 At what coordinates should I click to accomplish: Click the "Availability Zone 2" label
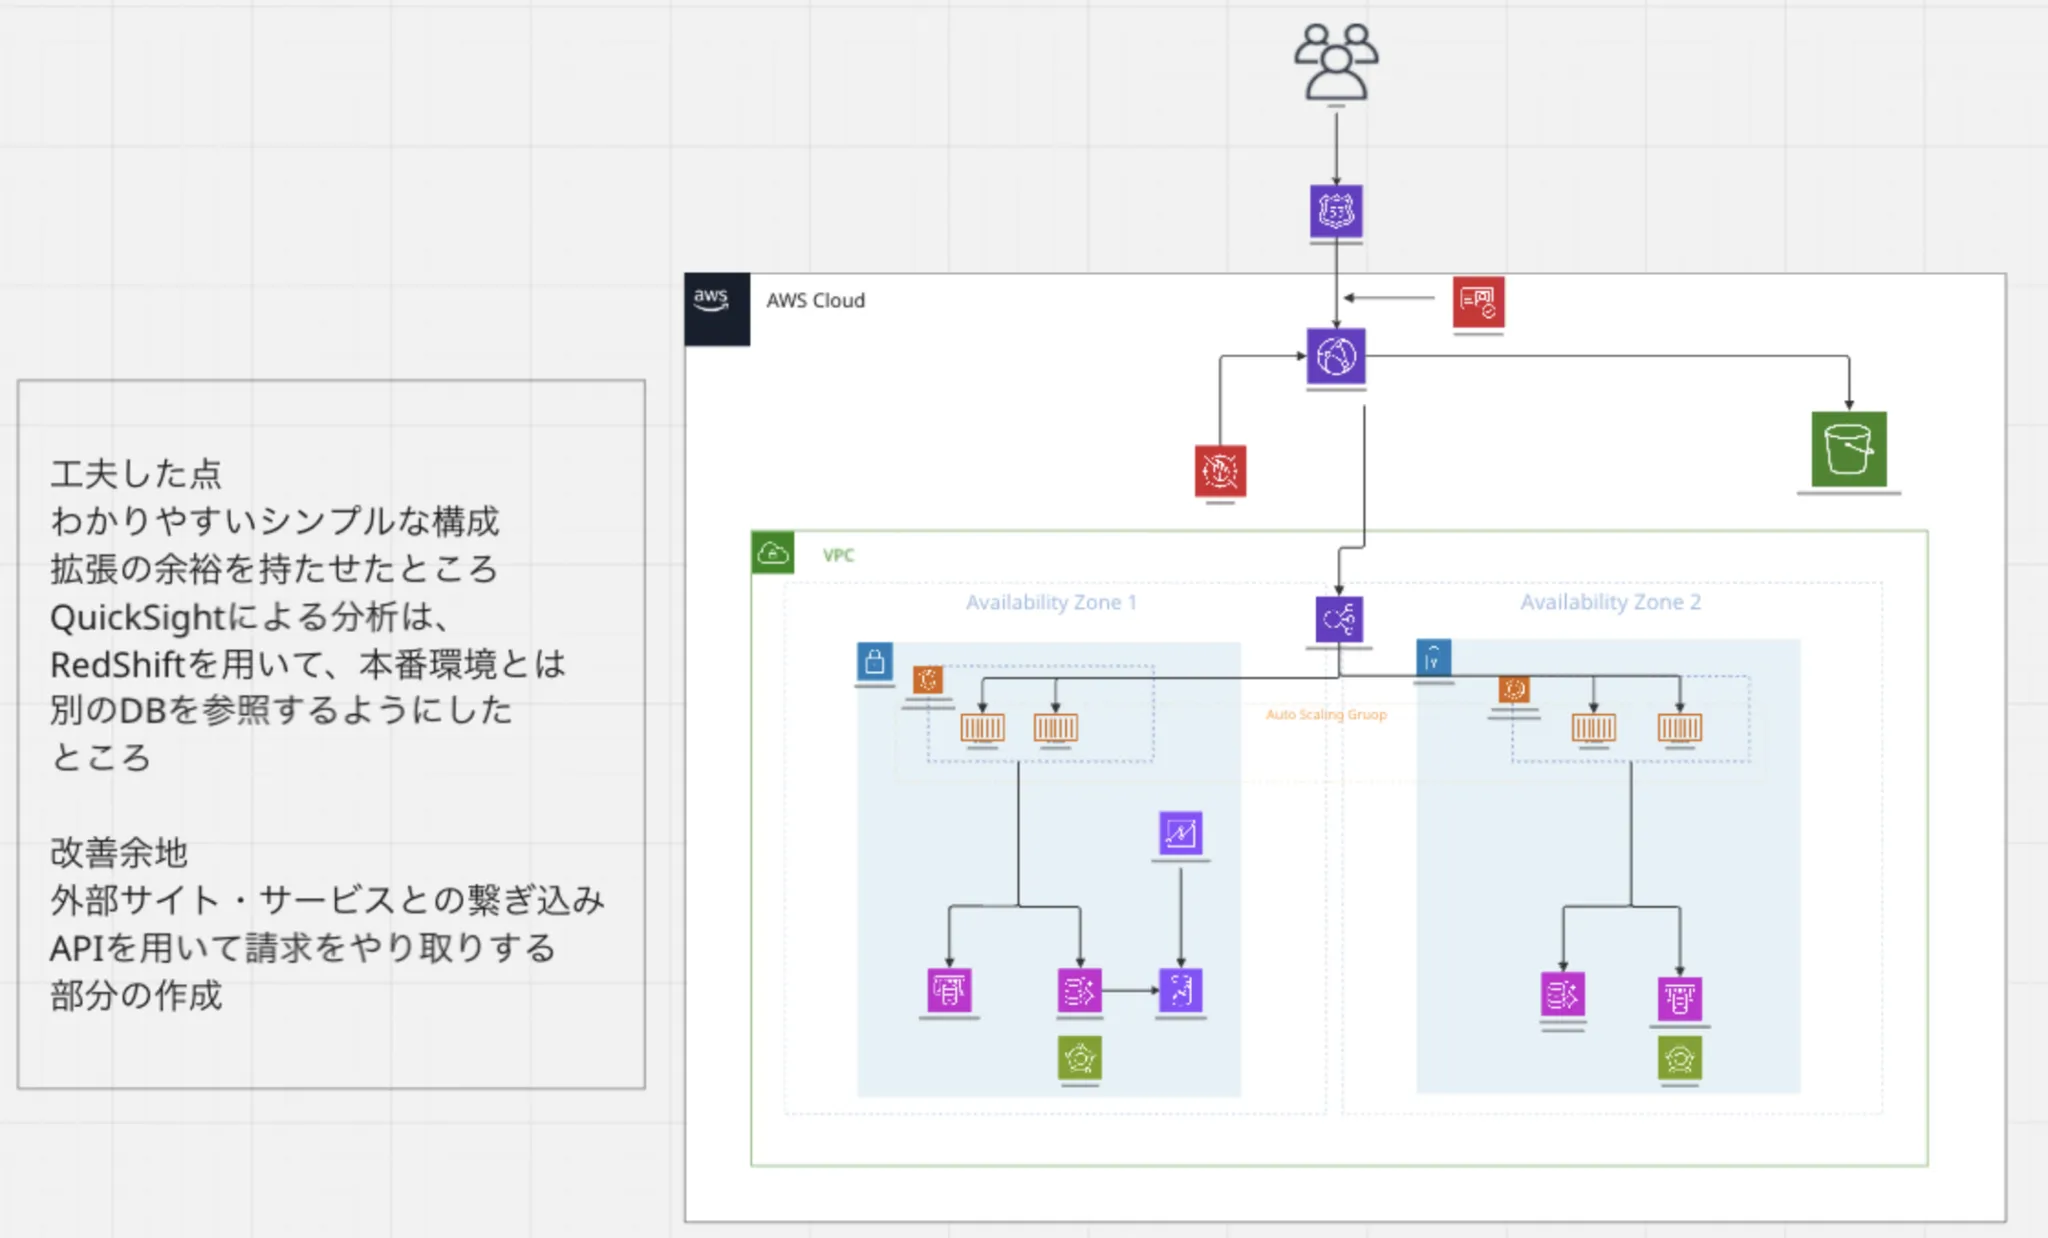(x=1610, y=602)
